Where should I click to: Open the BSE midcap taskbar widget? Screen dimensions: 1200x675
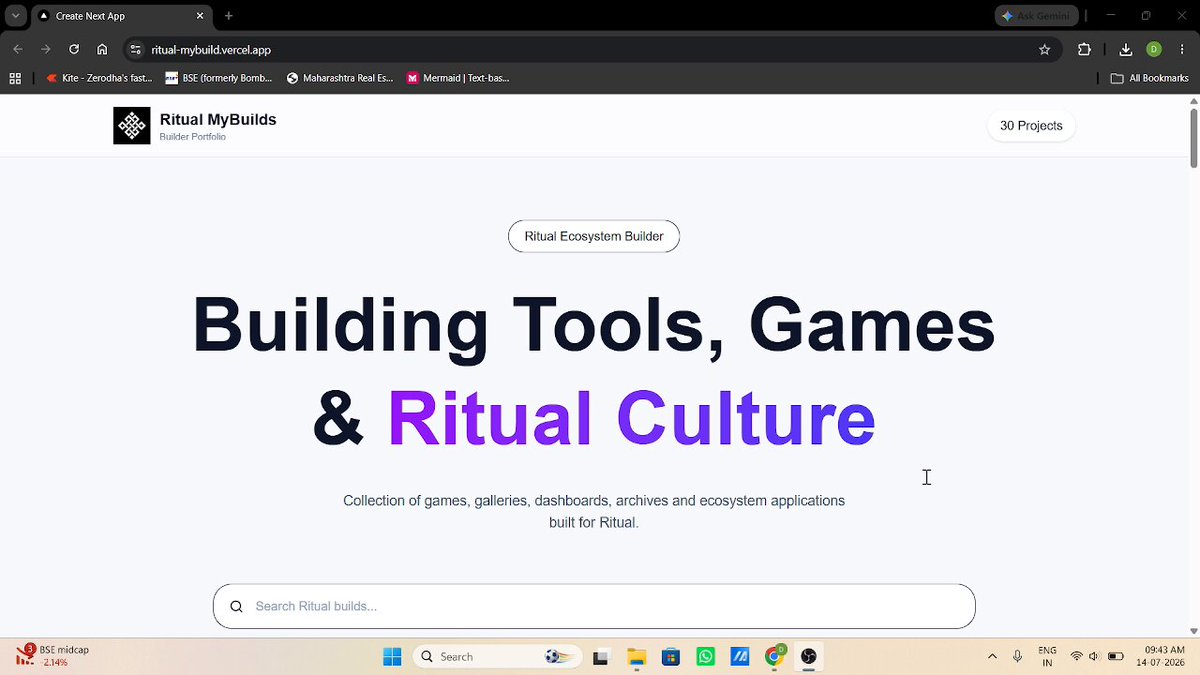52,656
